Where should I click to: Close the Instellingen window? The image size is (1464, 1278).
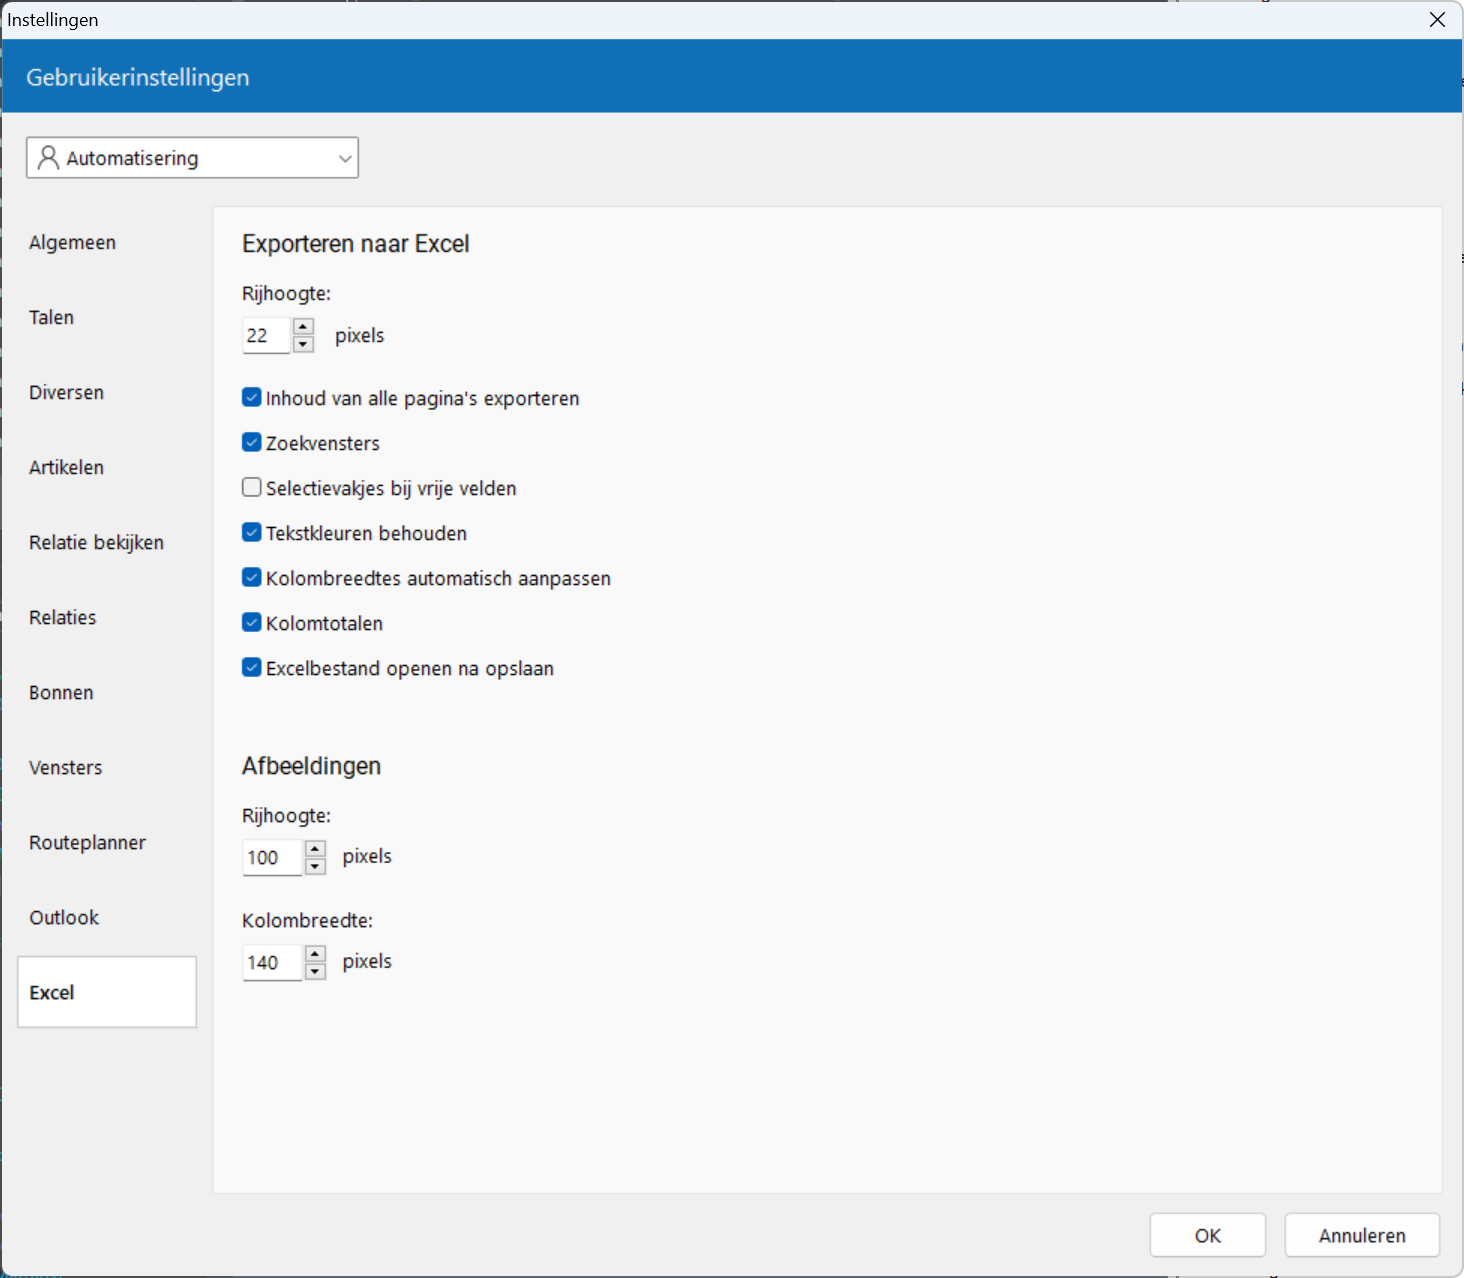click(1437, 20)
